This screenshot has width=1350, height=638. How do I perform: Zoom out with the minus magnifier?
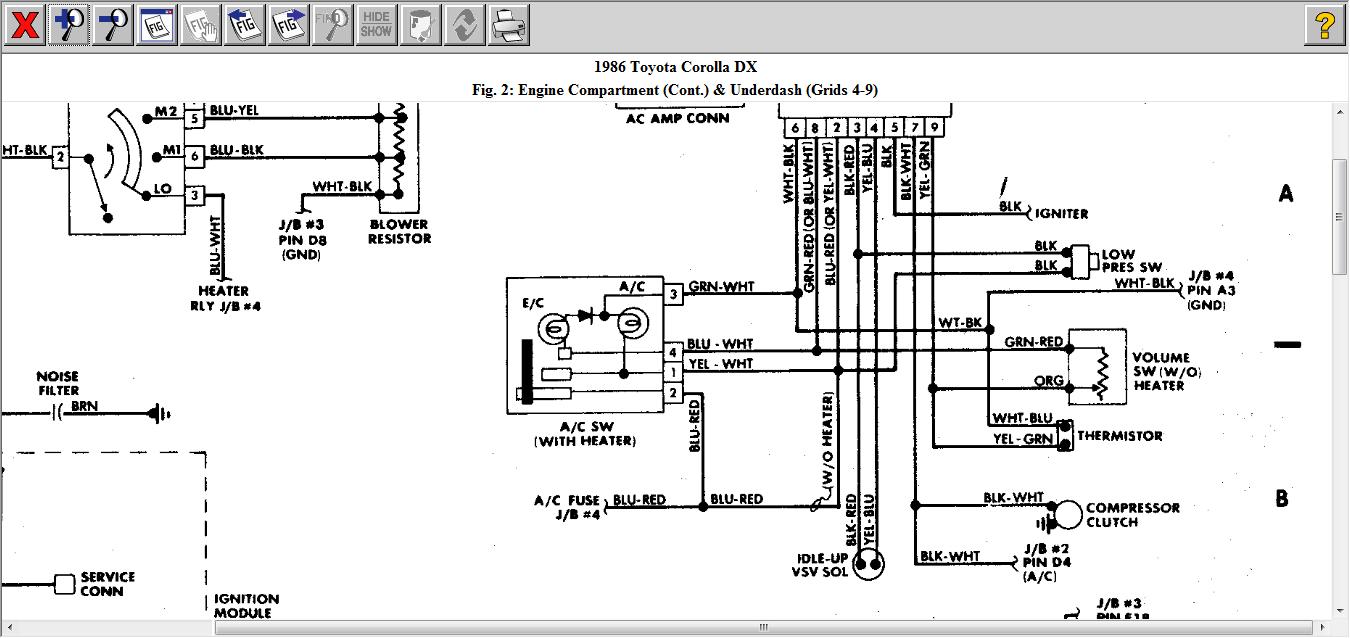tap(113, 25)
